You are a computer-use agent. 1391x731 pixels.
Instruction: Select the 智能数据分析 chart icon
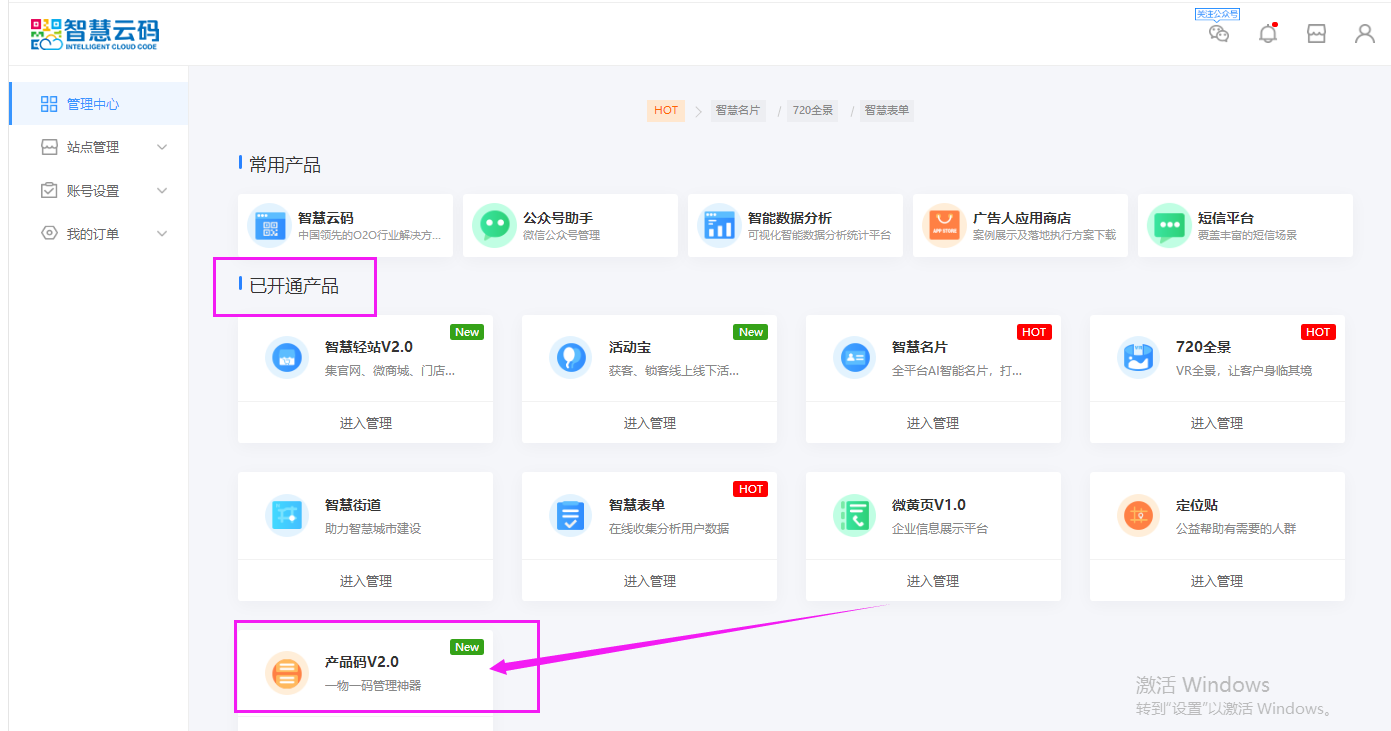pyautogui.click(x=718, y=225)
